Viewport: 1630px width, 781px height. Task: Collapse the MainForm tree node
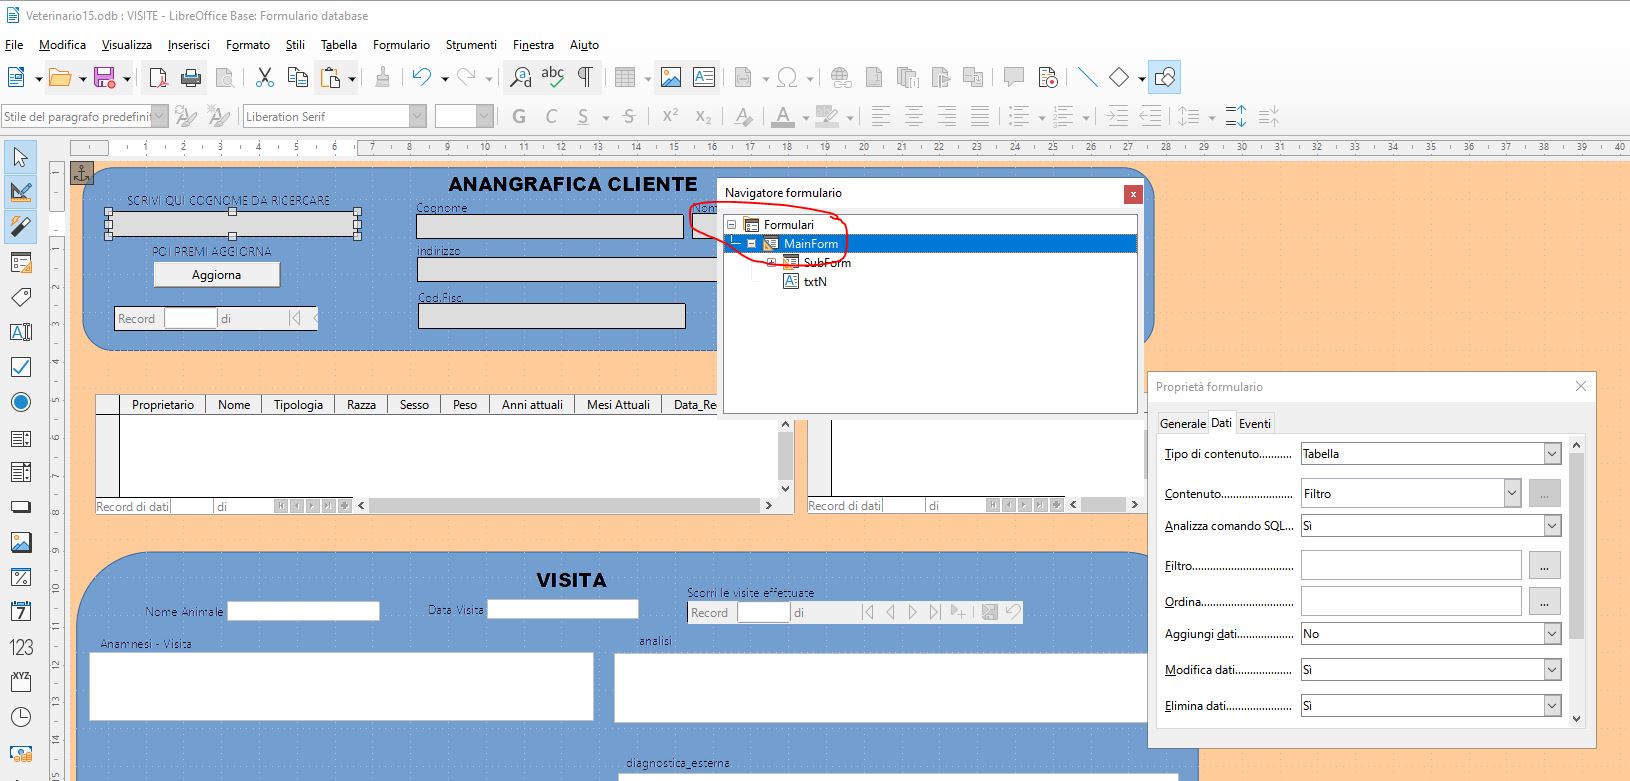click(751, 244)
